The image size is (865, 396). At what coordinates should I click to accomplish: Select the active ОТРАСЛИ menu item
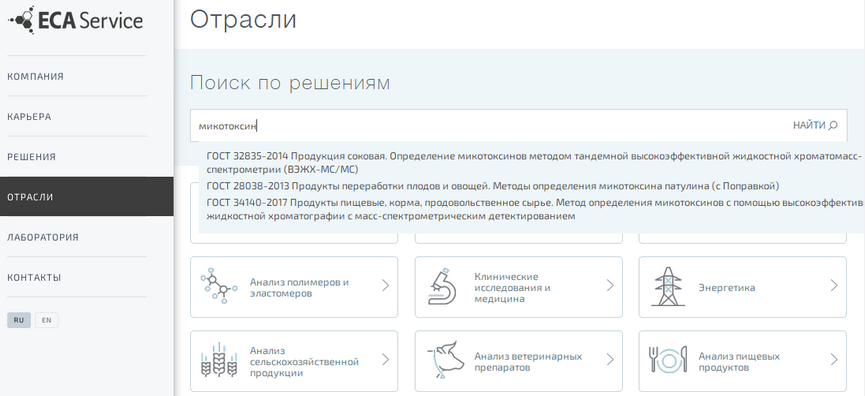tap(87, 197)
